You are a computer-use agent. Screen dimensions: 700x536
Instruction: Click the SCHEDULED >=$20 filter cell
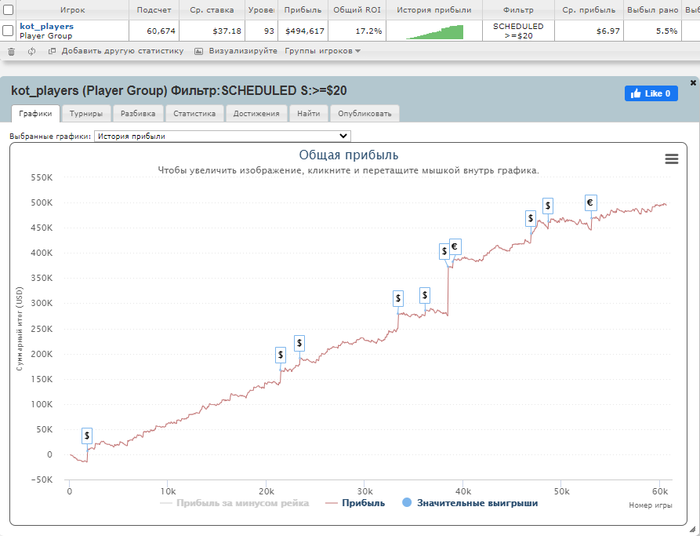[x=518, y=31]
